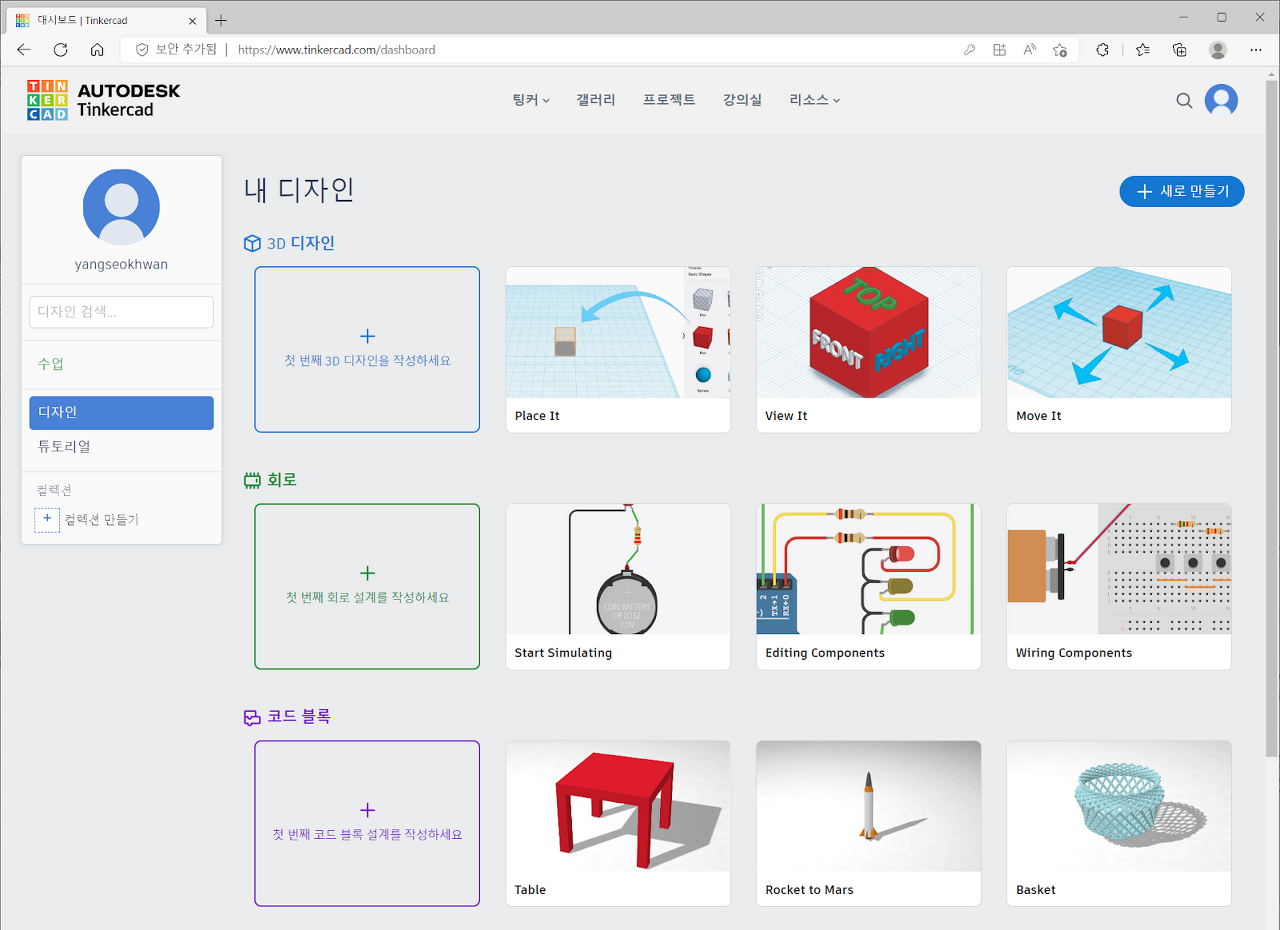Open Favorites list icon in toolbar
The width and height of the screenshot is (1280, 930).
[x=1142, y=49]
